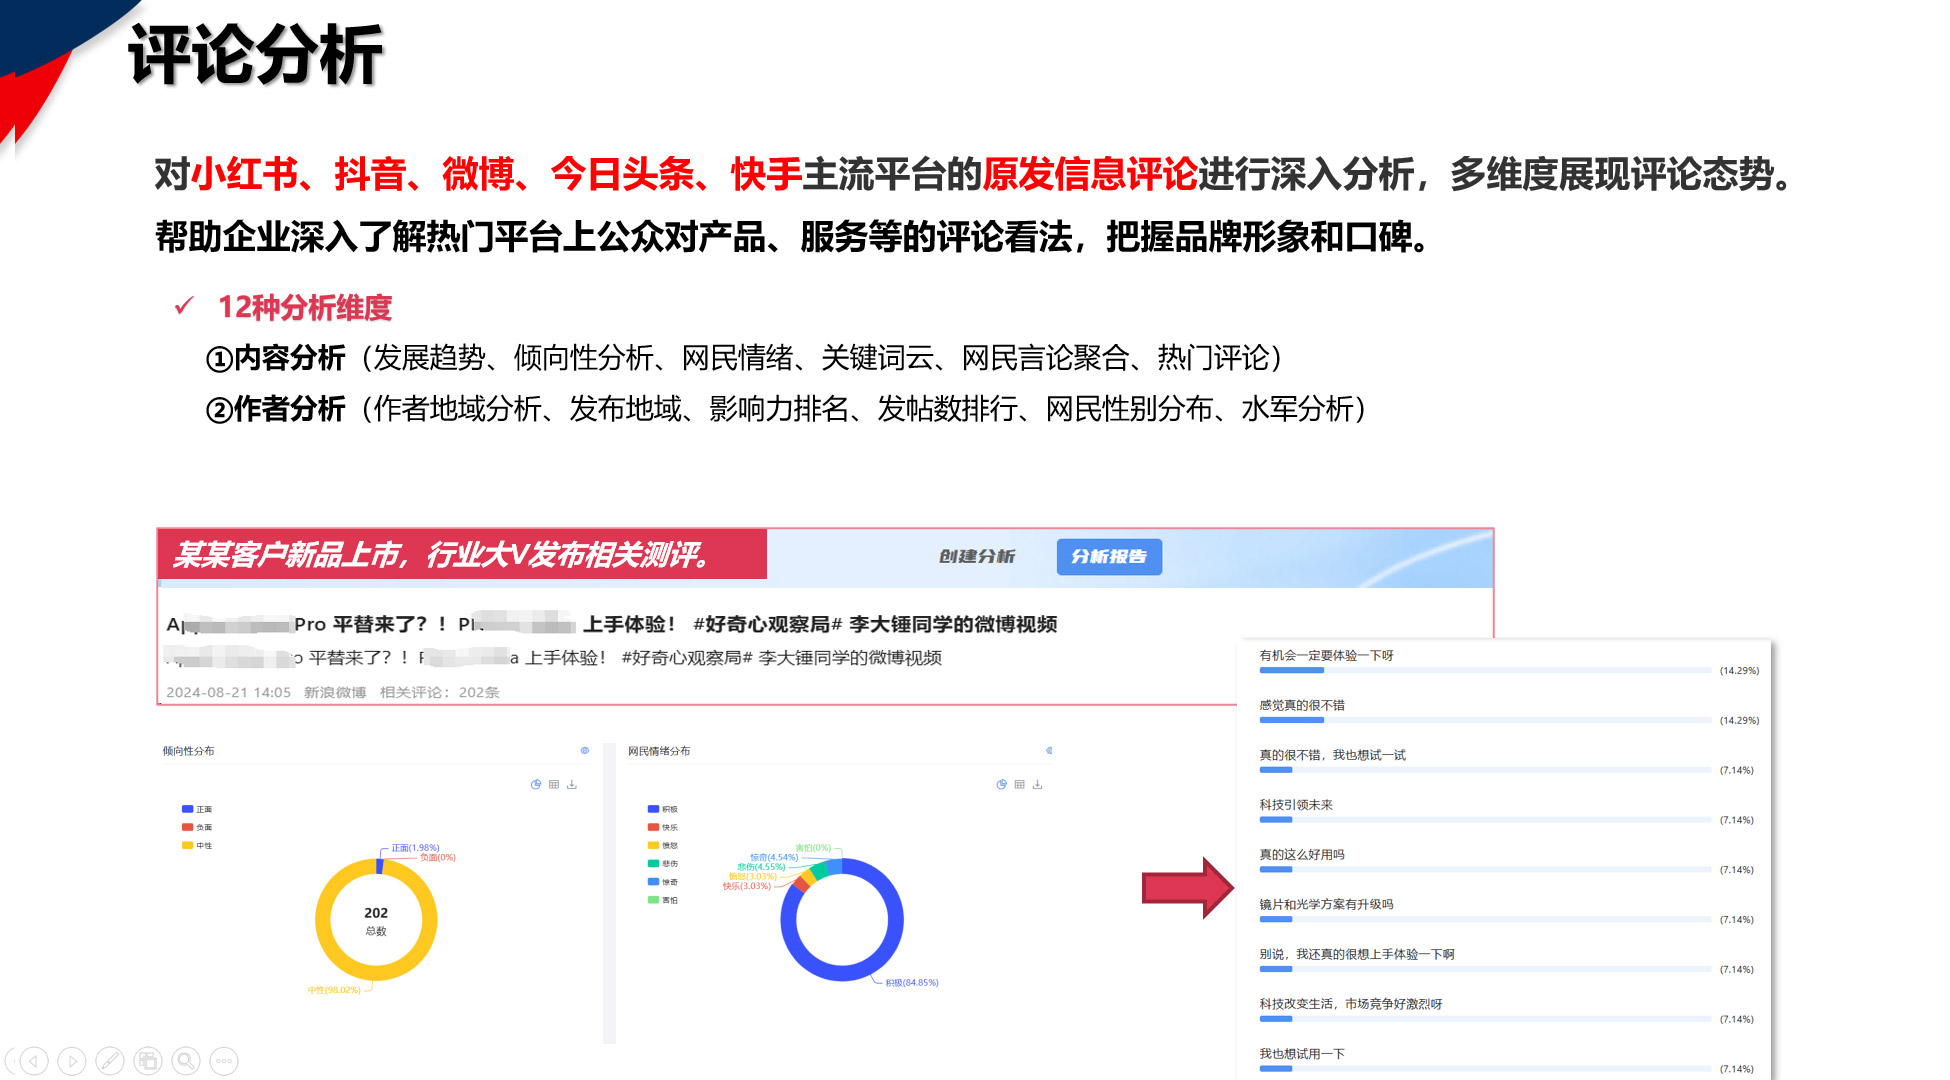Click the slideshow zoom magnifier
Viewport: 1950px width, 1080px height.
click(186, 1061)
